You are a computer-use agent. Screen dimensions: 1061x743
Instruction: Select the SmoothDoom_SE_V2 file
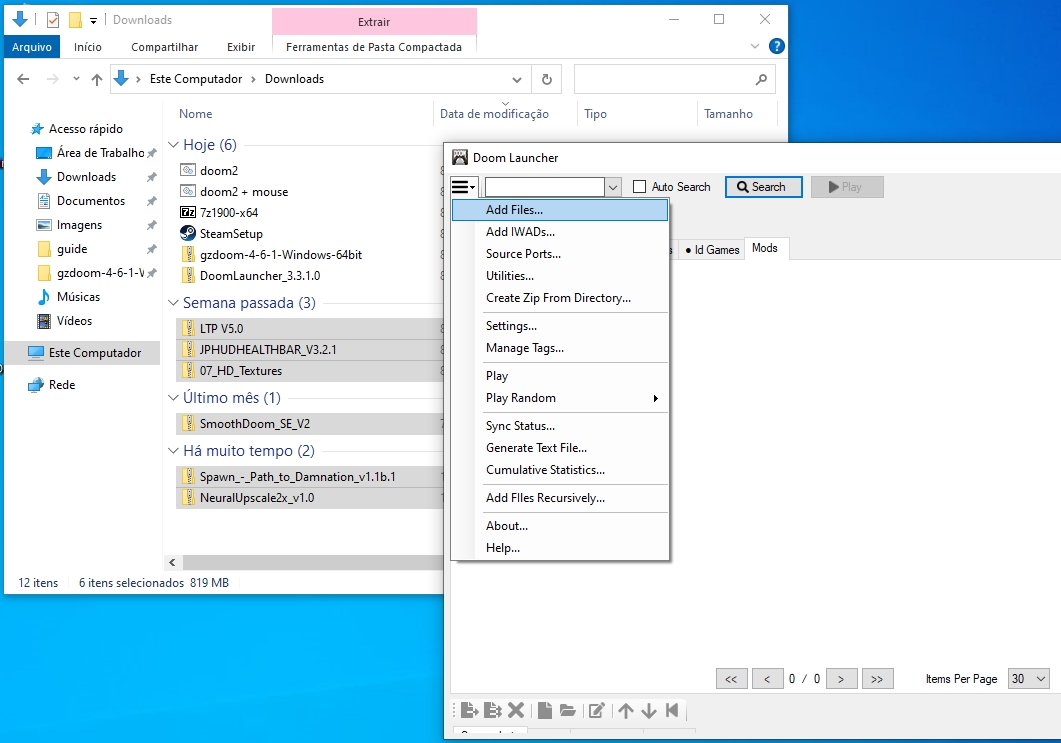254,424
